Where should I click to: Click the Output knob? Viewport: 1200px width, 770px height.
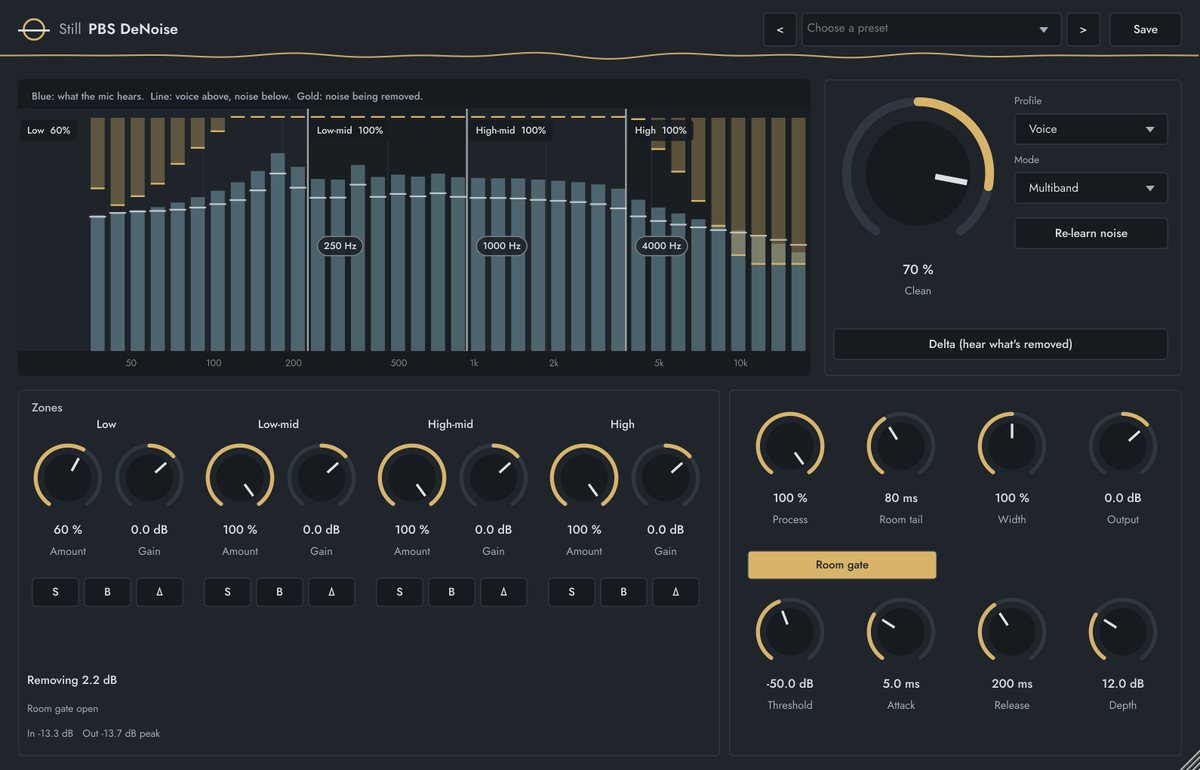(x=1123, y=445)
